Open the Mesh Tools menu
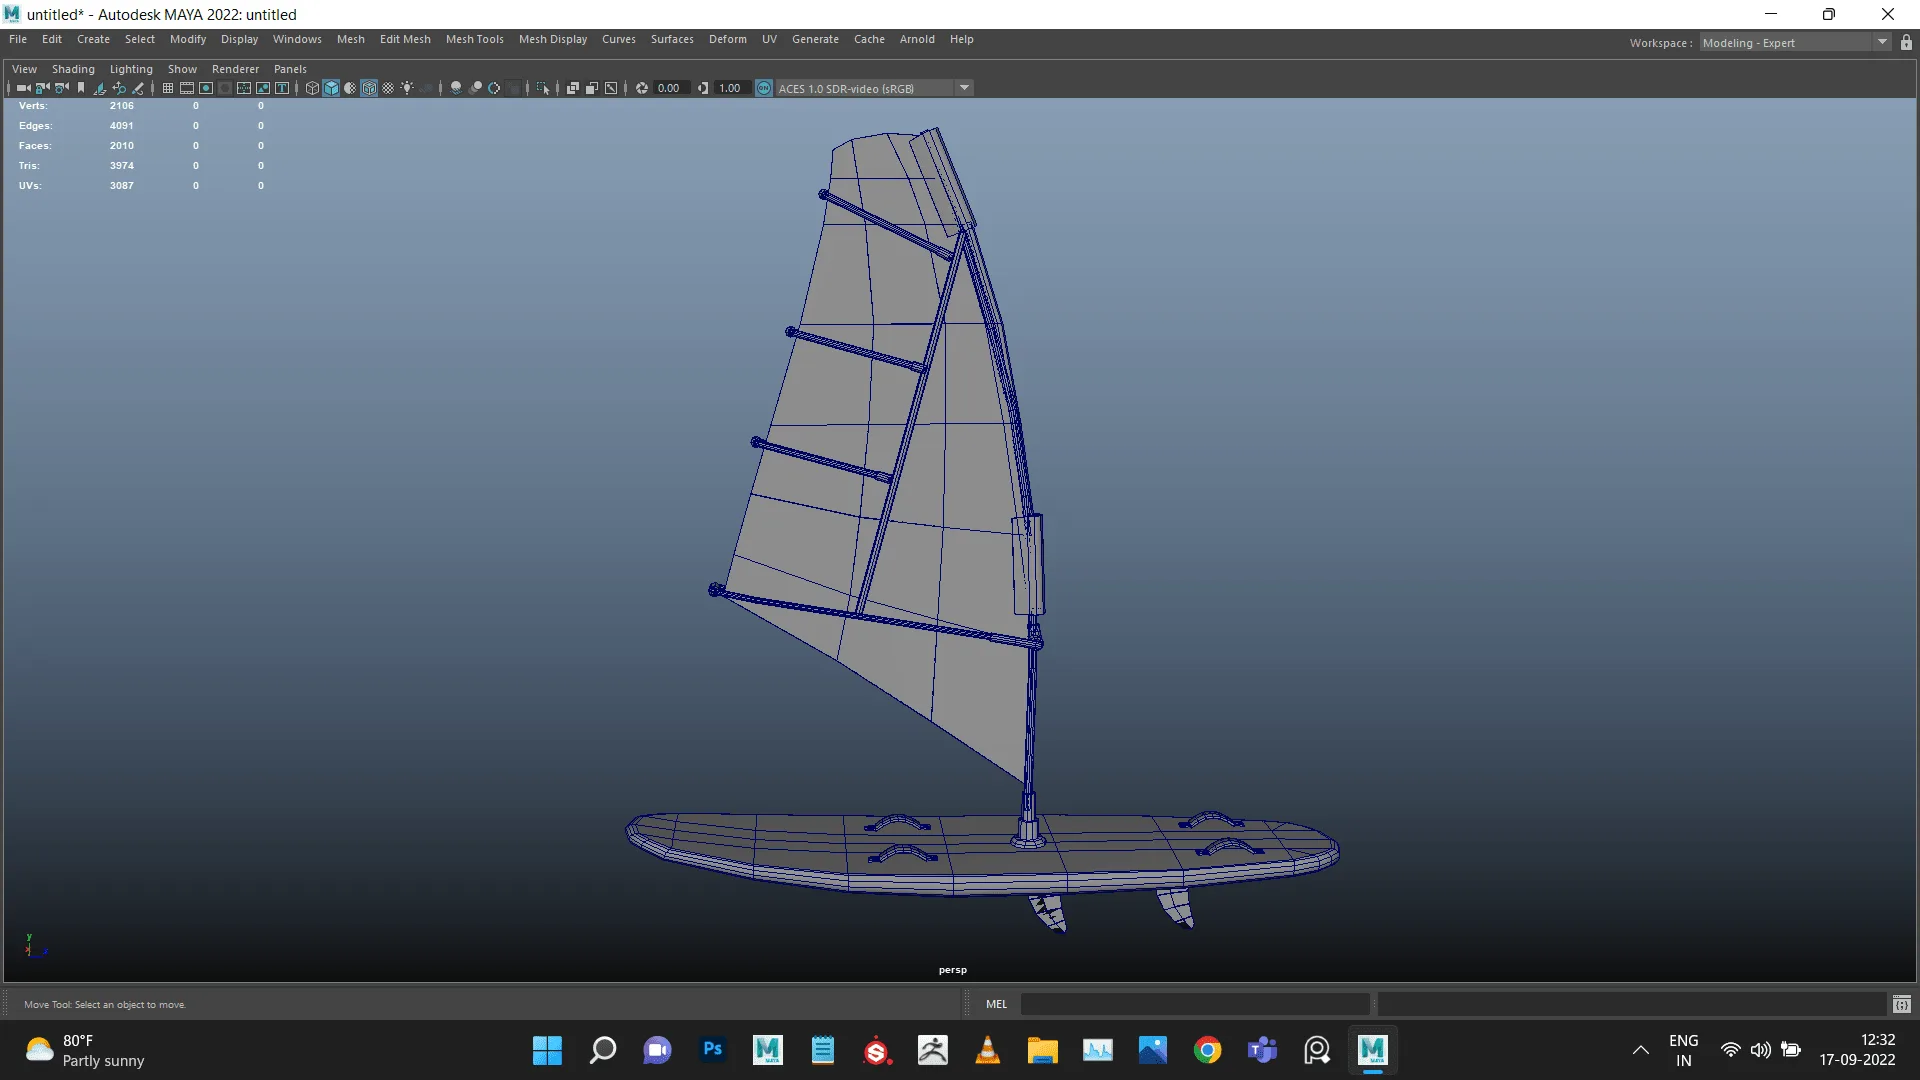1920x1080 pixels. (x=474, y=39)
